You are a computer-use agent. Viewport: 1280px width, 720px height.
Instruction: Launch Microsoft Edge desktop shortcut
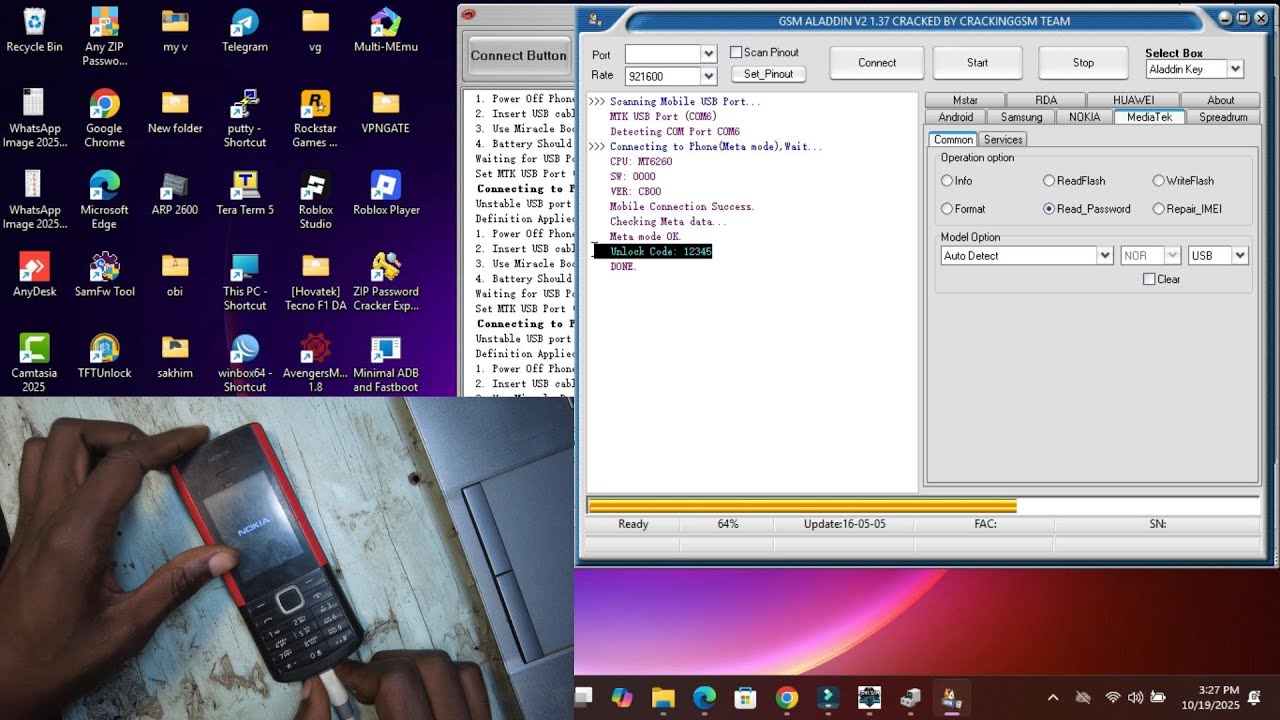click(x=105, y=200)
